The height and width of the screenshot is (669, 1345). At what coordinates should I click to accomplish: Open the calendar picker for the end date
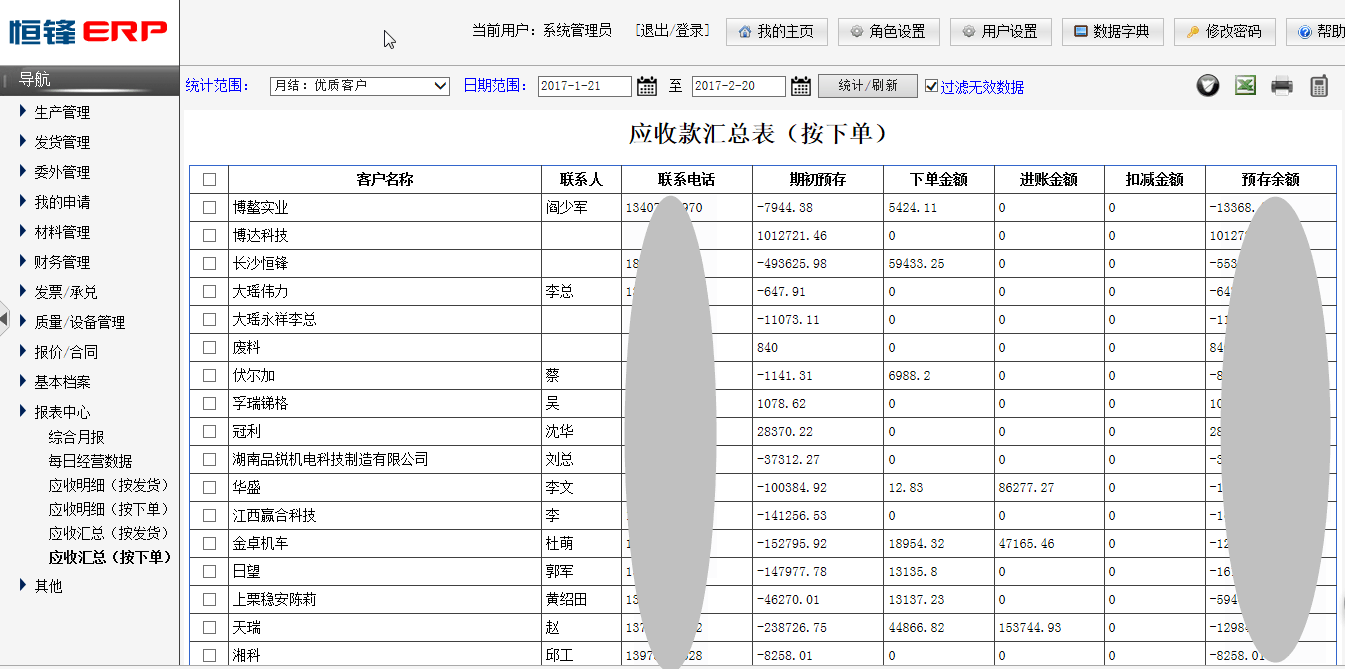[x=800, y=86]
